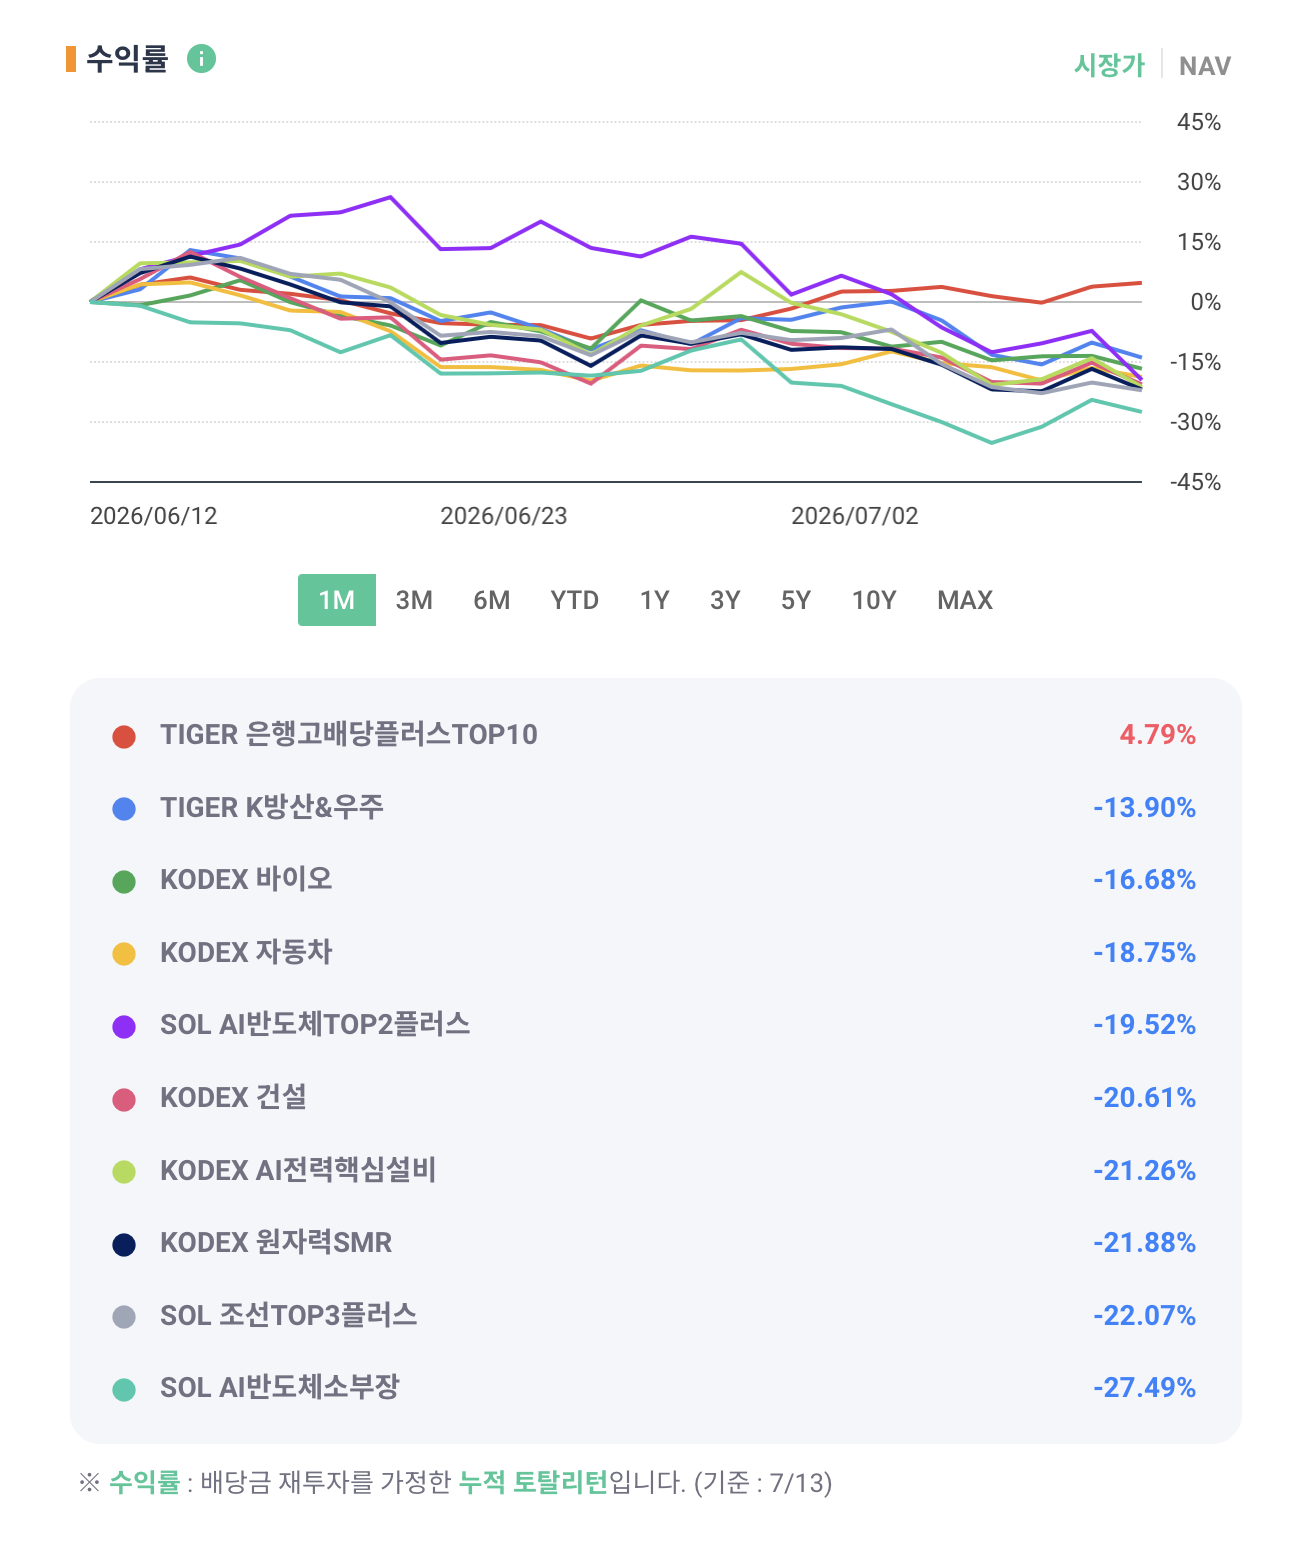
Task: Select the 1Y period tab
Action: coord(655,600)
